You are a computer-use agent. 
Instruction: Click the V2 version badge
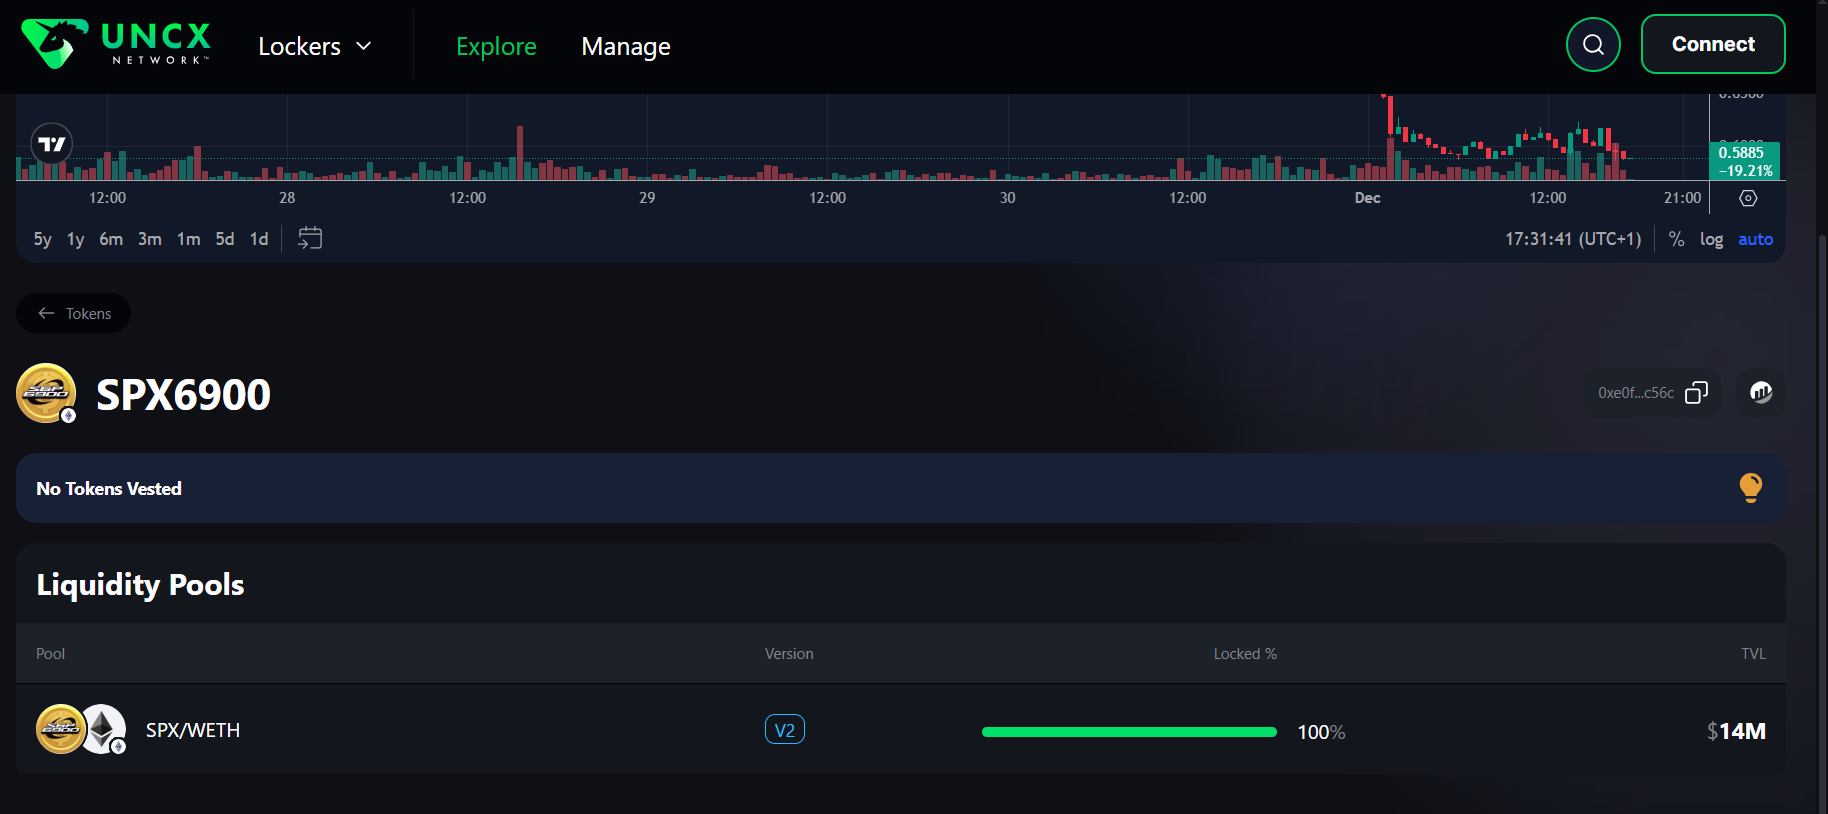pos(785,730)
